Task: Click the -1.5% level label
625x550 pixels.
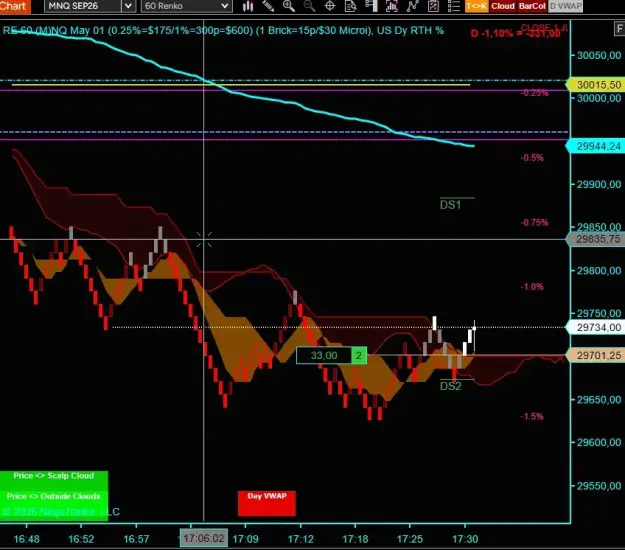Action: click(x=532, y=416)
